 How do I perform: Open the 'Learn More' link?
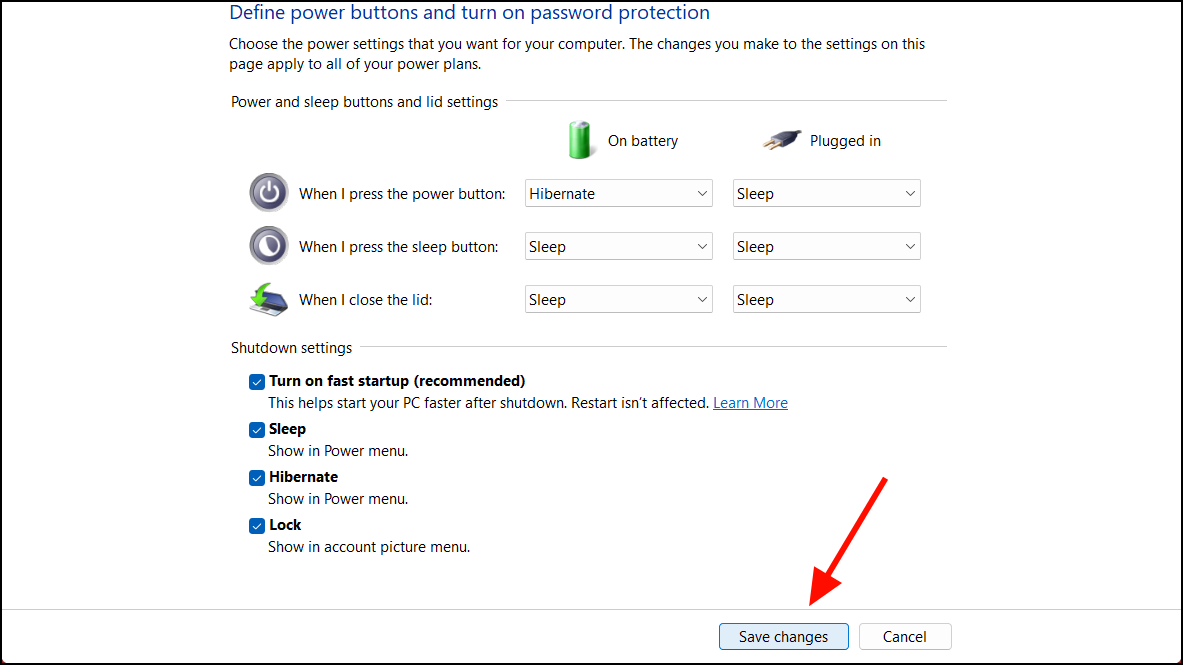click(750, 402)
